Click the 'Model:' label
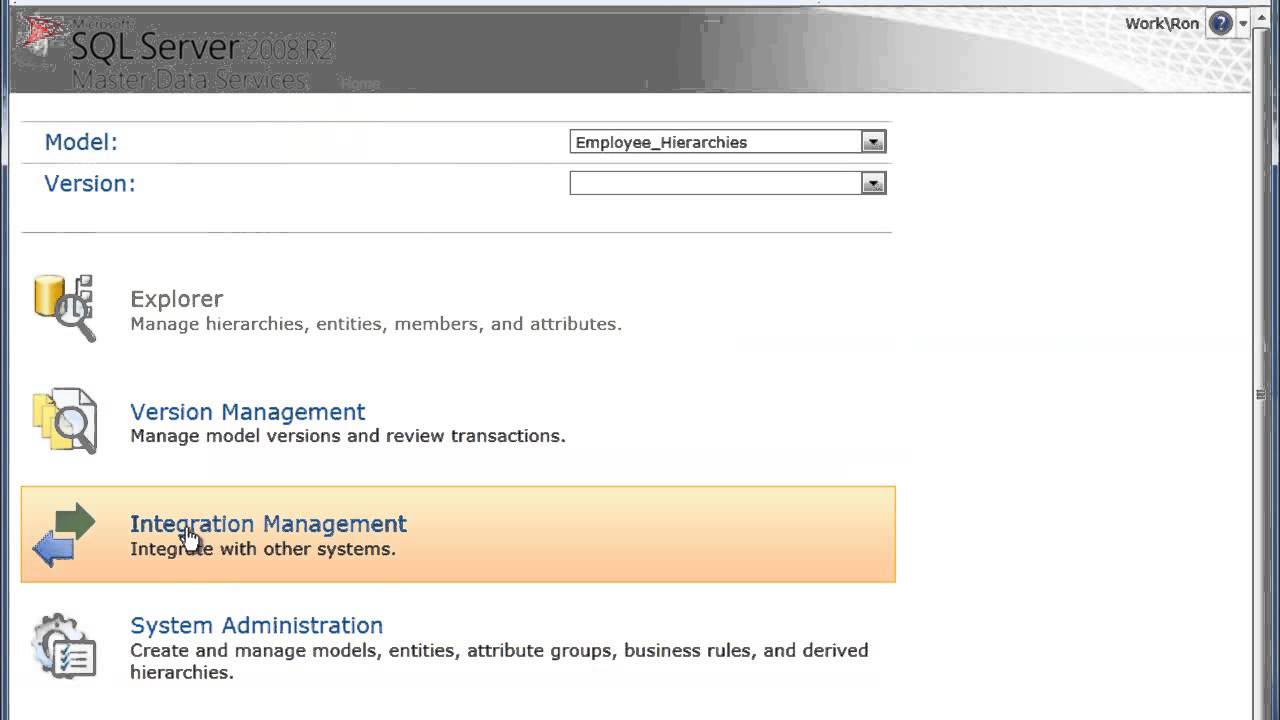Viewport: 1280px width, 720px height. [x=81, y=142]
